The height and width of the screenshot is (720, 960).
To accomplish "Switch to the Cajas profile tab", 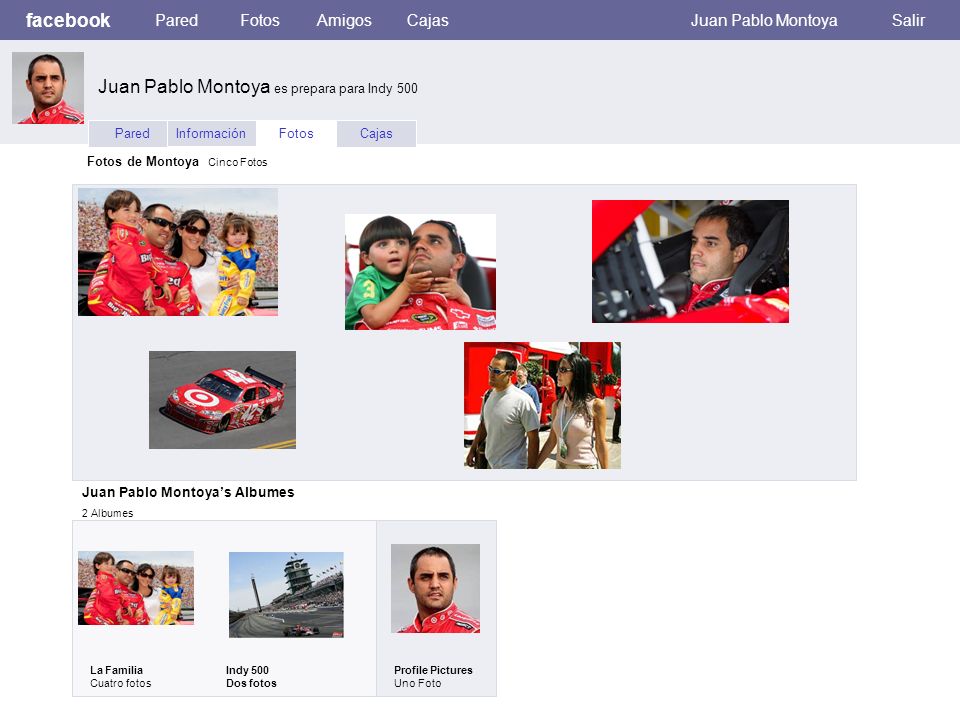I will [376, 133].
